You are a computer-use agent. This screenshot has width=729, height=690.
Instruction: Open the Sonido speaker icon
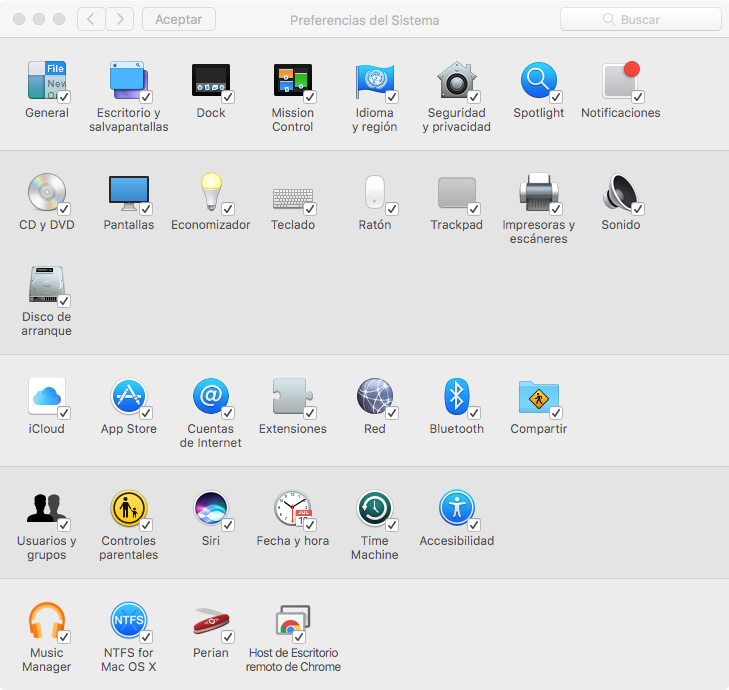pyautogui.click(x=620, y=192)
